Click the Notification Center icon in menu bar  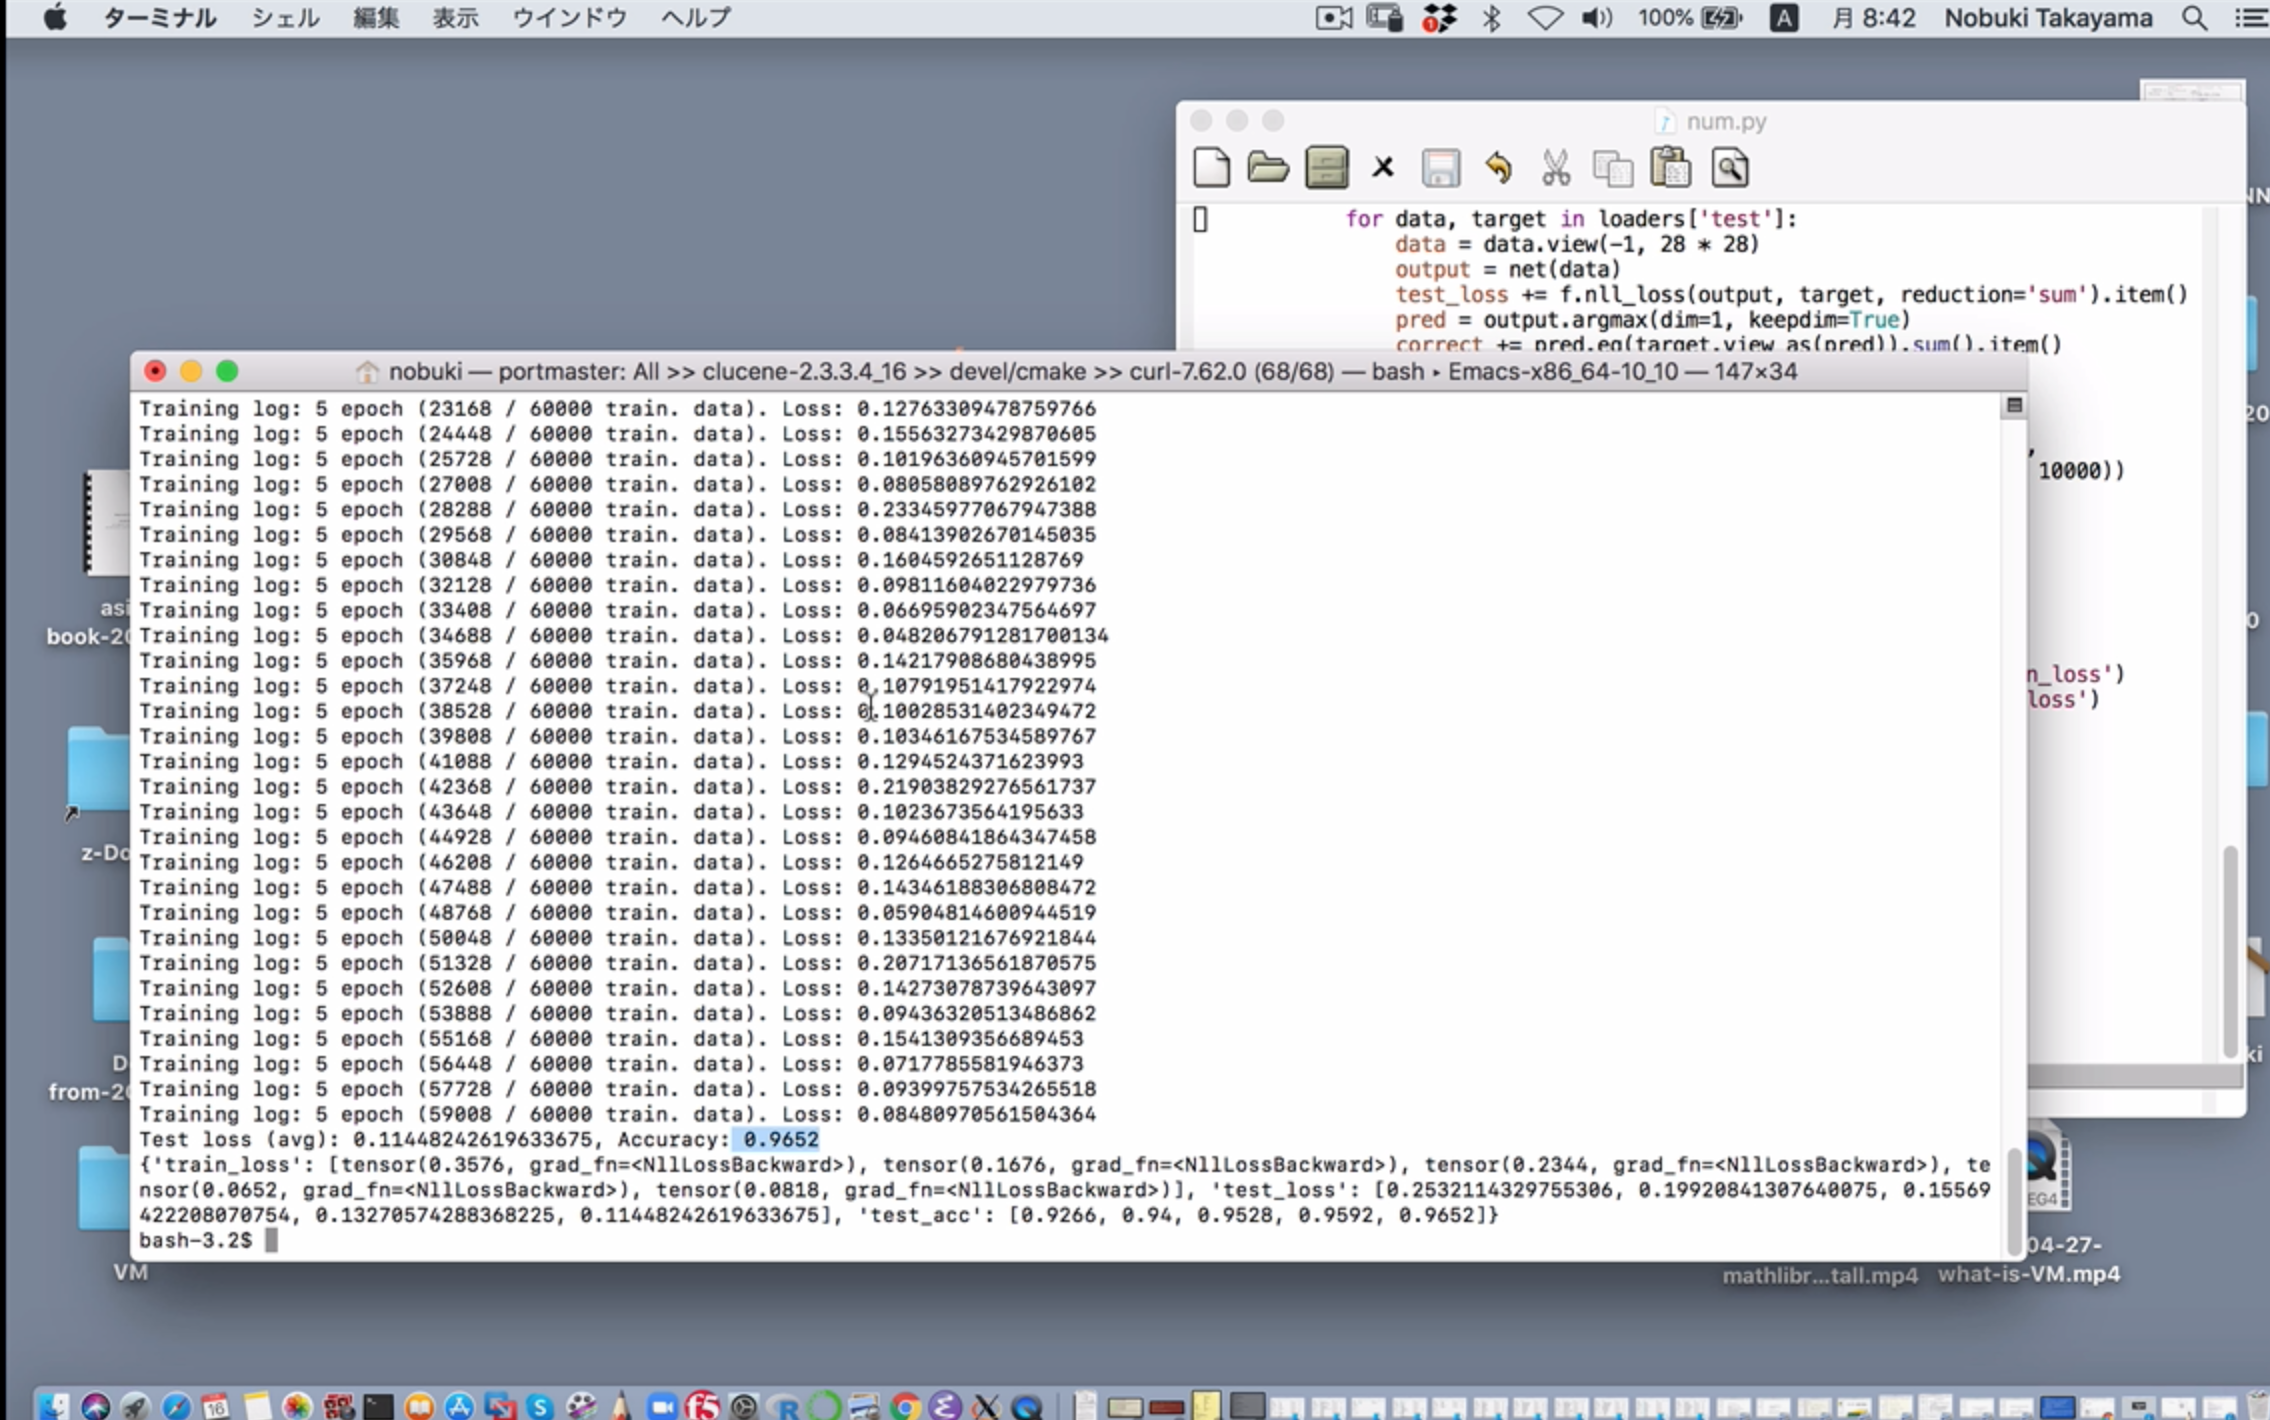[x=2251, y=18]
